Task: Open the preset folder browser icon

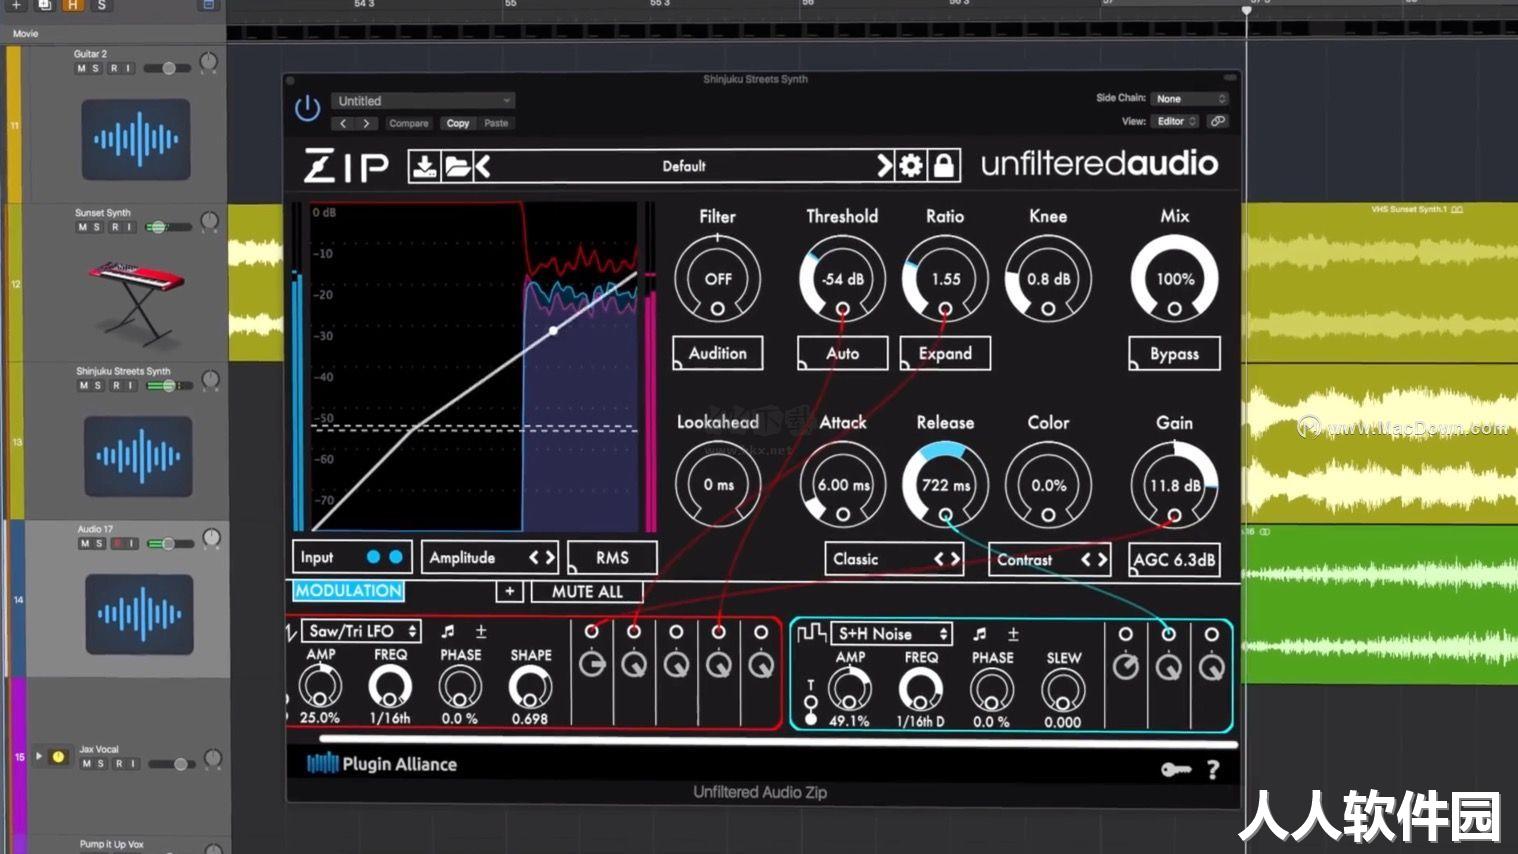Action: [457, 166]
